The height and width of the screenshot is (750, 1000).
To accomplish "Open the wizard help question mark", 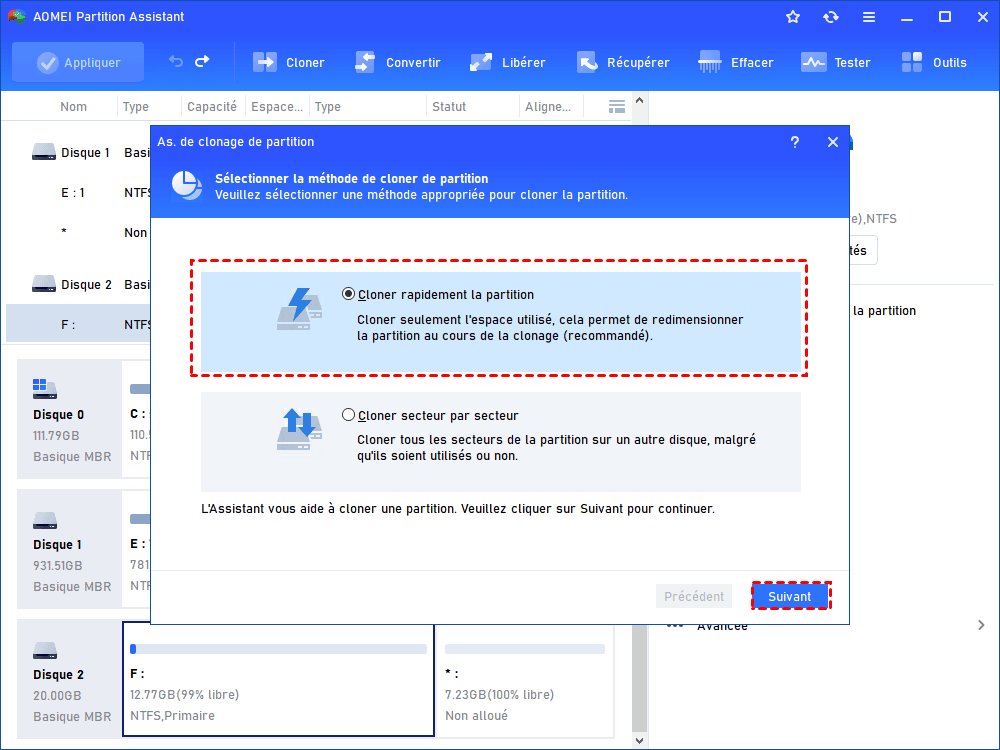I will tap(795, 142).
